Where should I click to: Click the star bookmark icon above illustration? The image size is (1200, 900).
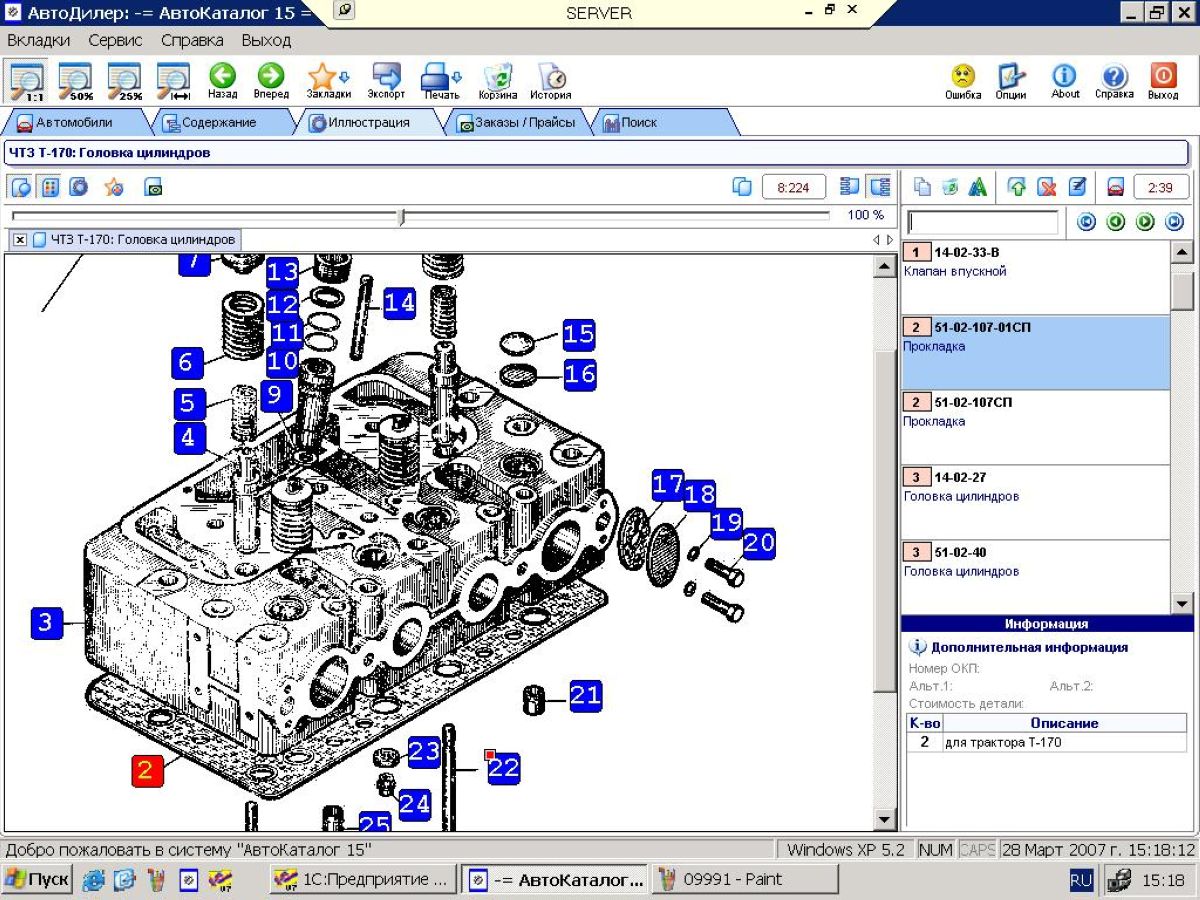click(114, 187)
